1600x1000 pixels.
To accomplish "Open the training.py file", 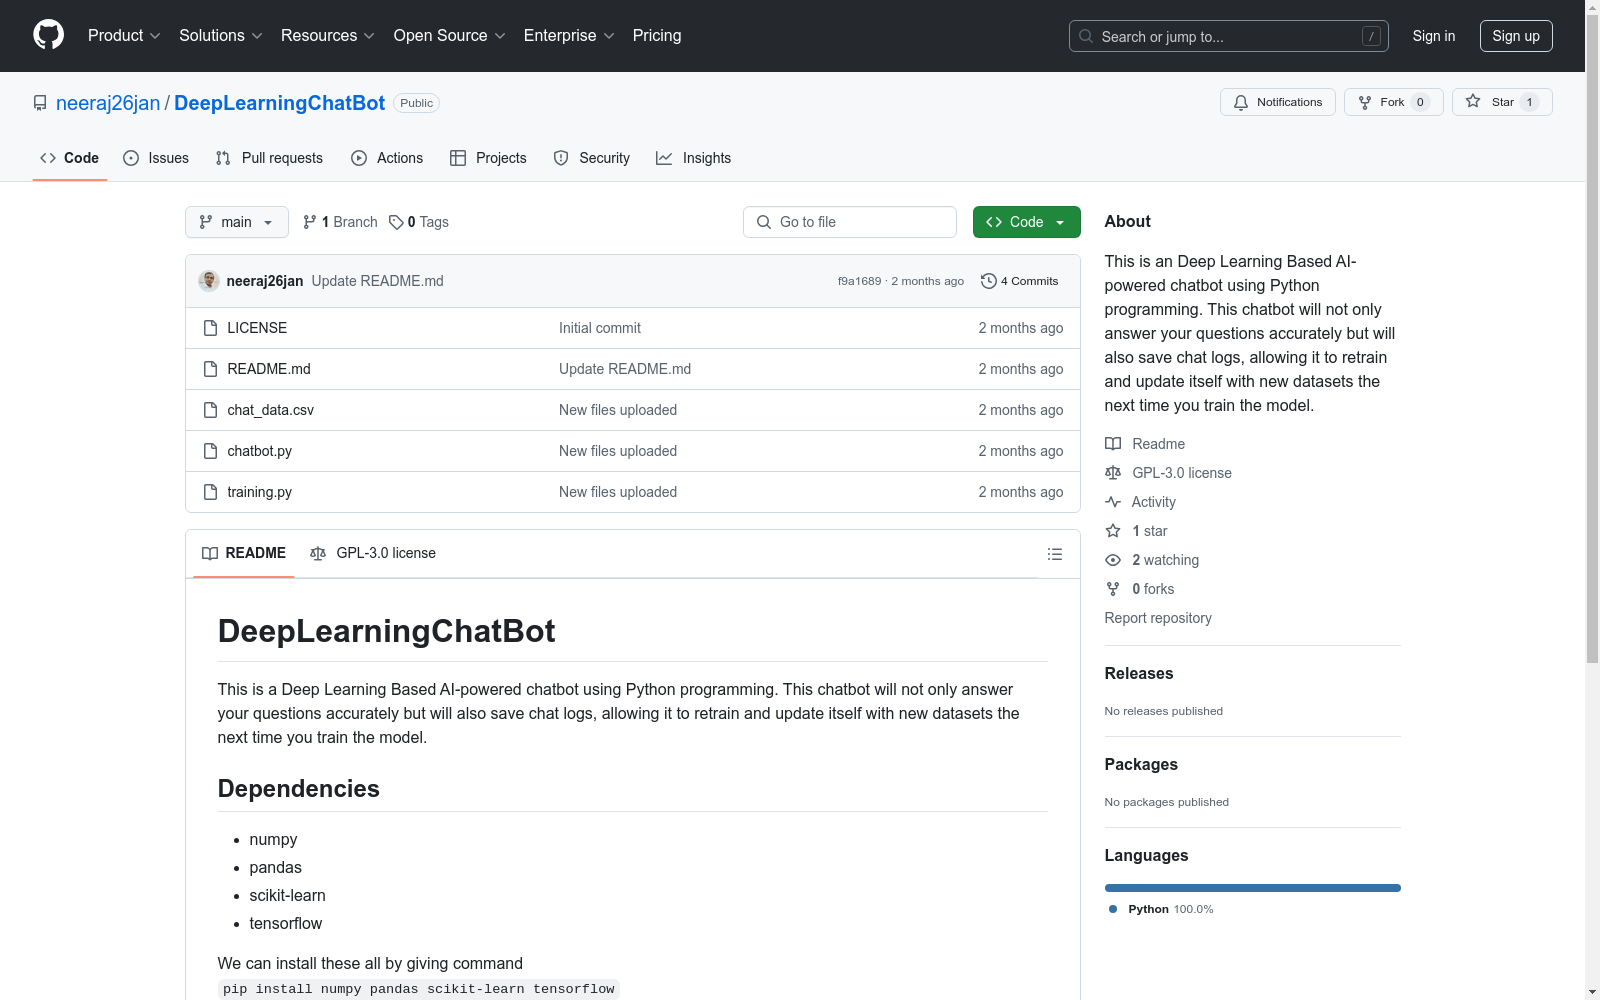I will (260, 492).
